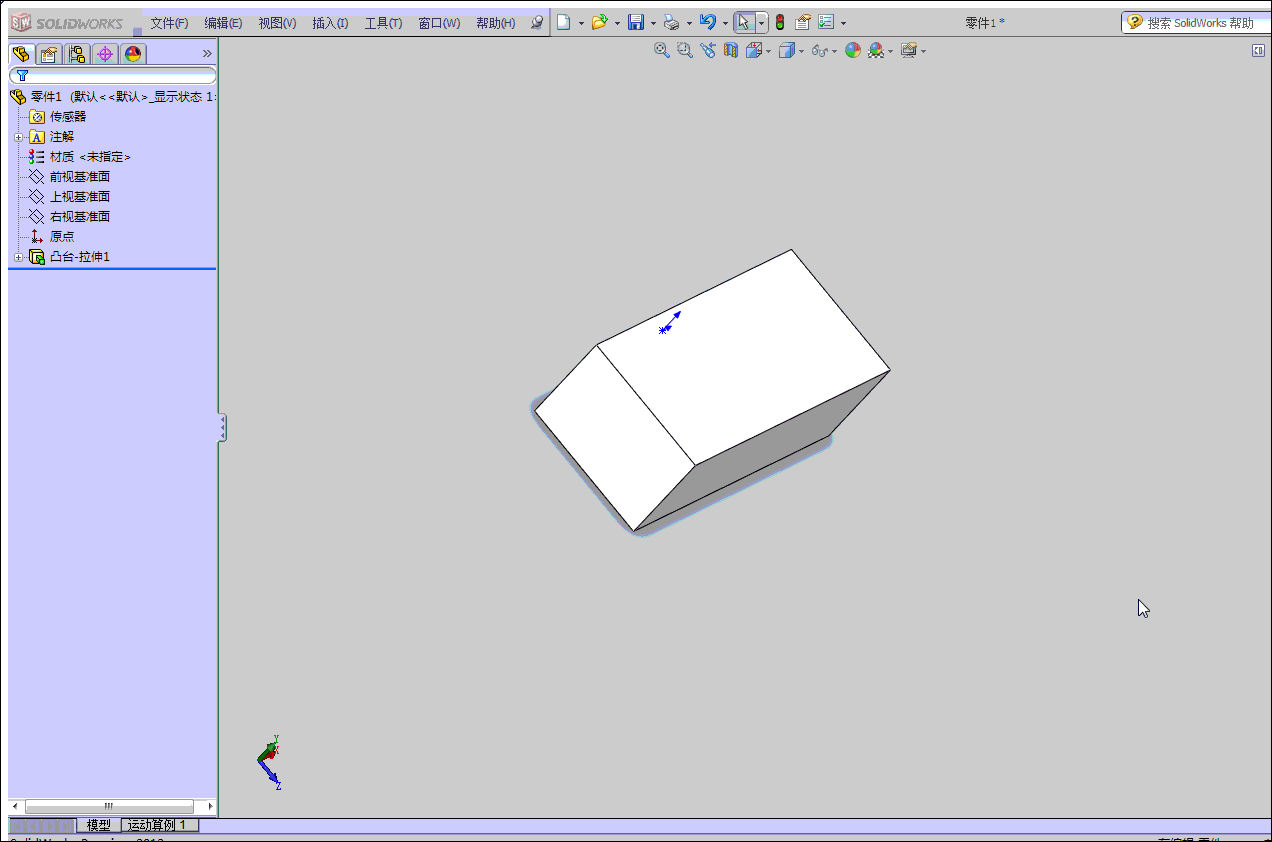Open the 视图(V) menu

click(277, 23)
